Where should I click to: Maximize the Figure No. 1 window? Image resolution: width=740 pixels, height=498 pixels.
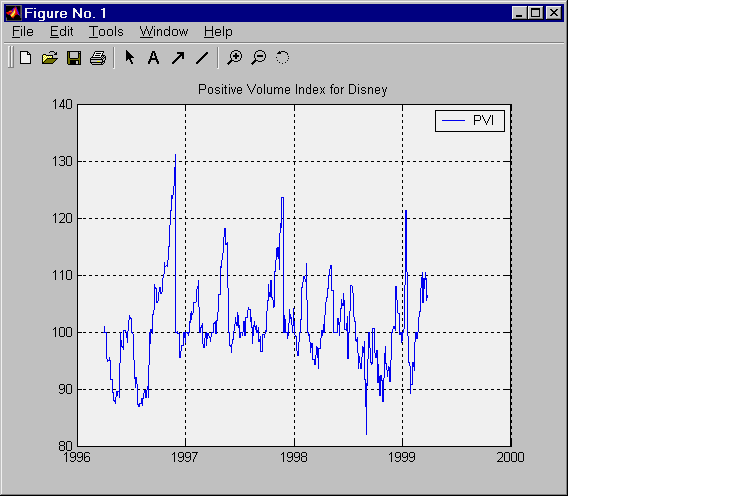tap(536, 13)
